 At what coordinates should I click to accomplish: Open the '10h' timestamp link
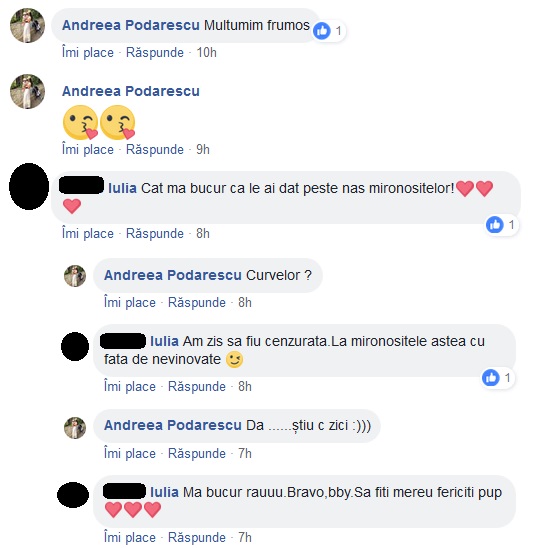[x=206, y=53]
